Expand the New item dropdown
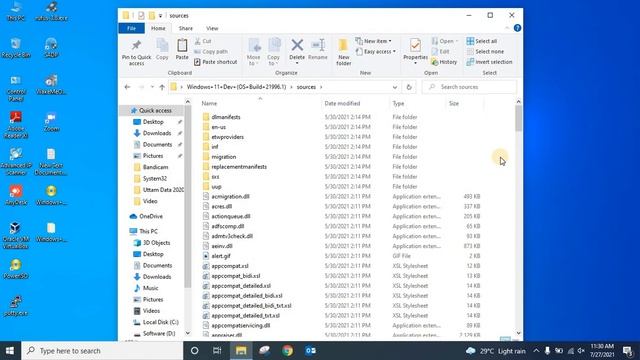This screenshot has width=640, height=360. [x=390, y=41]
